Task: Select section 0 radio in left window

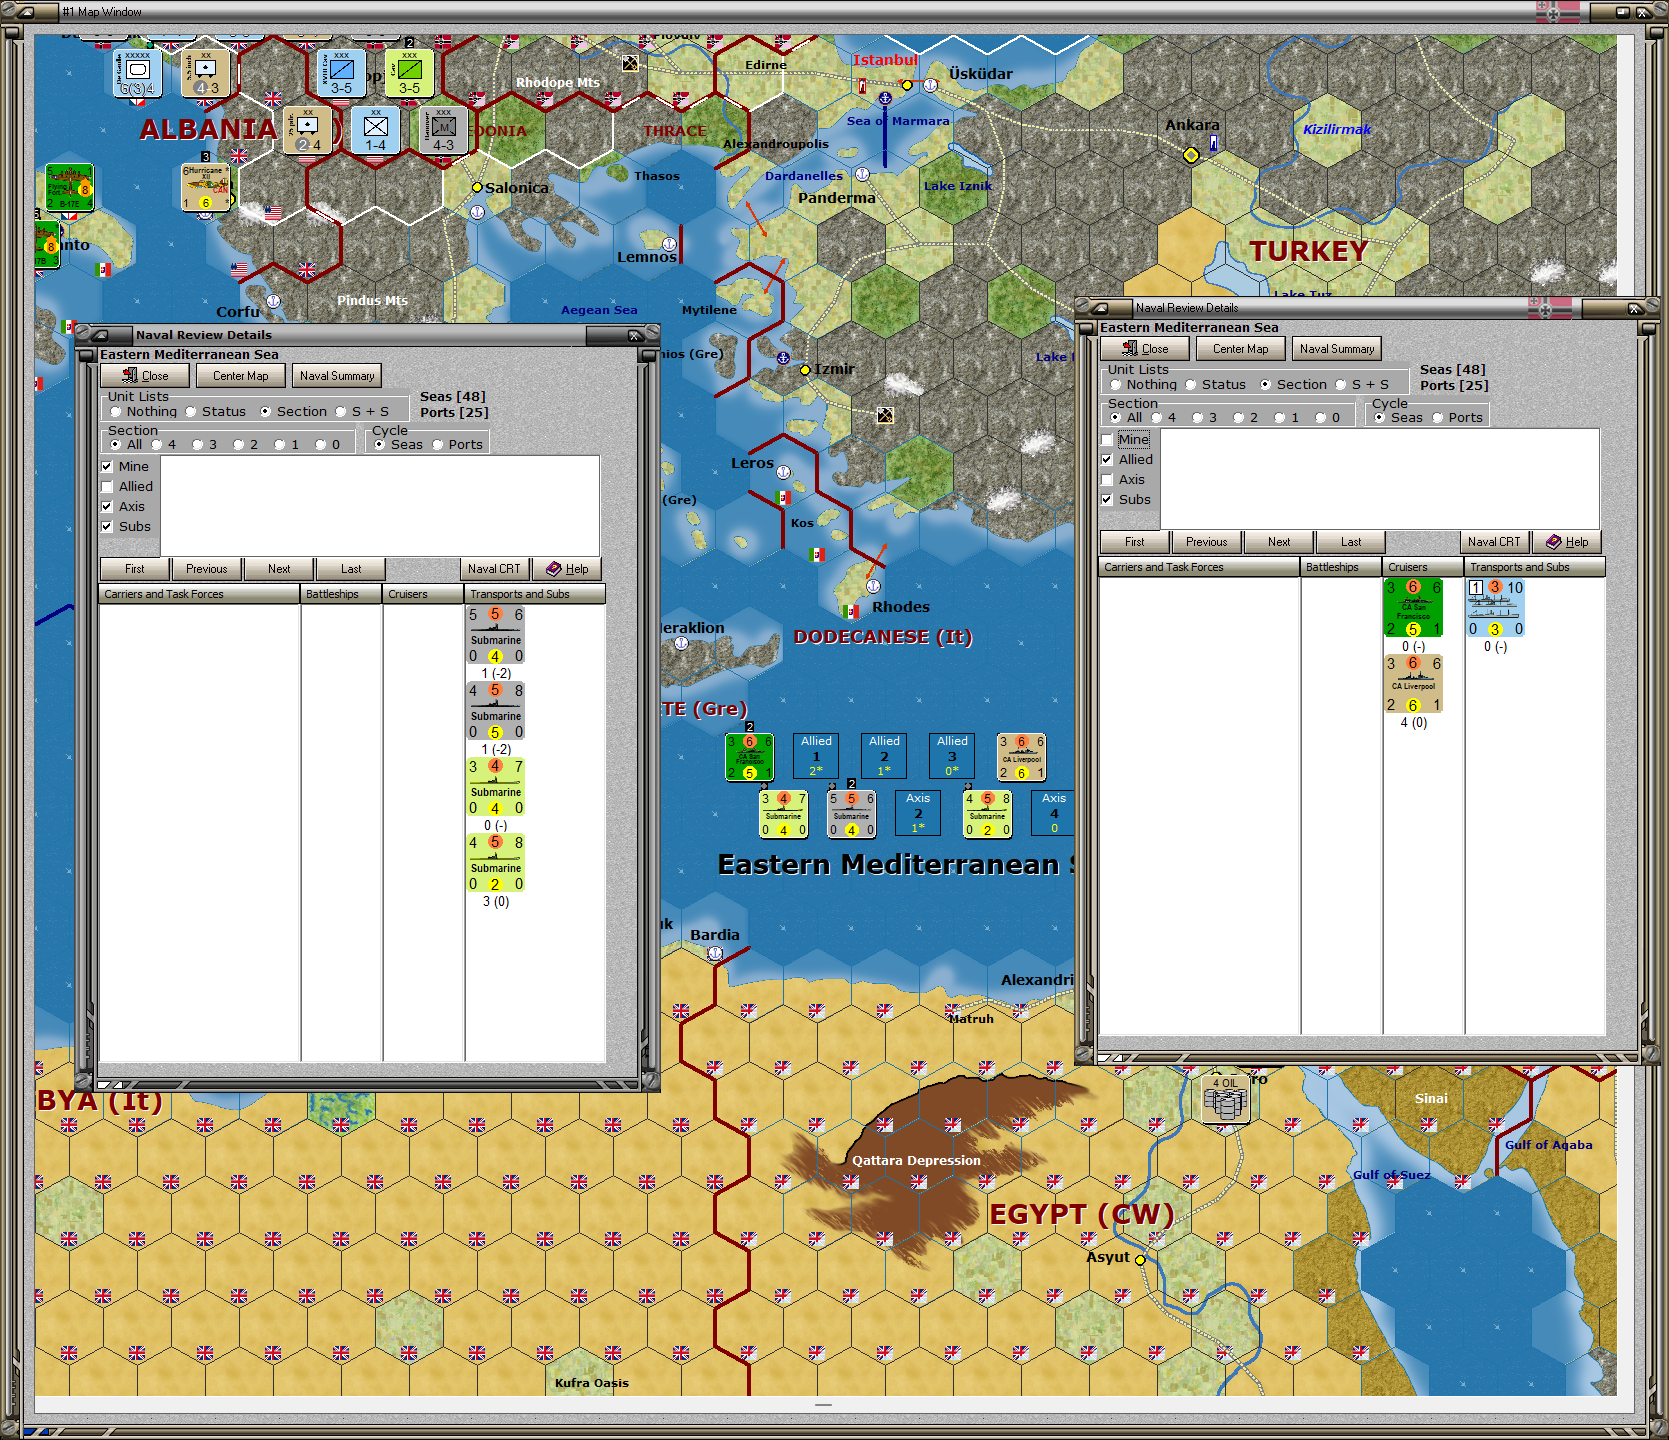Action: (x=321, y=445)
